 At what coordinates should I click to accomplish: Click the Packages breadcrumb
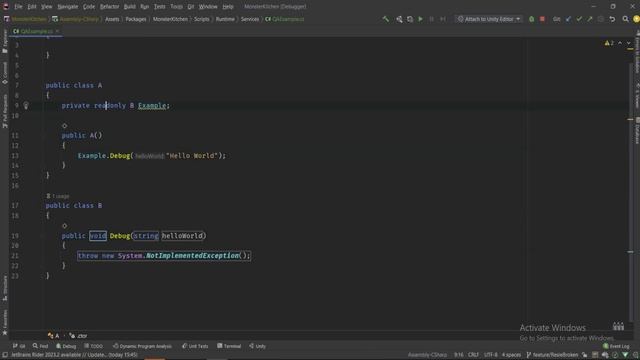click(x=136, y=19)
